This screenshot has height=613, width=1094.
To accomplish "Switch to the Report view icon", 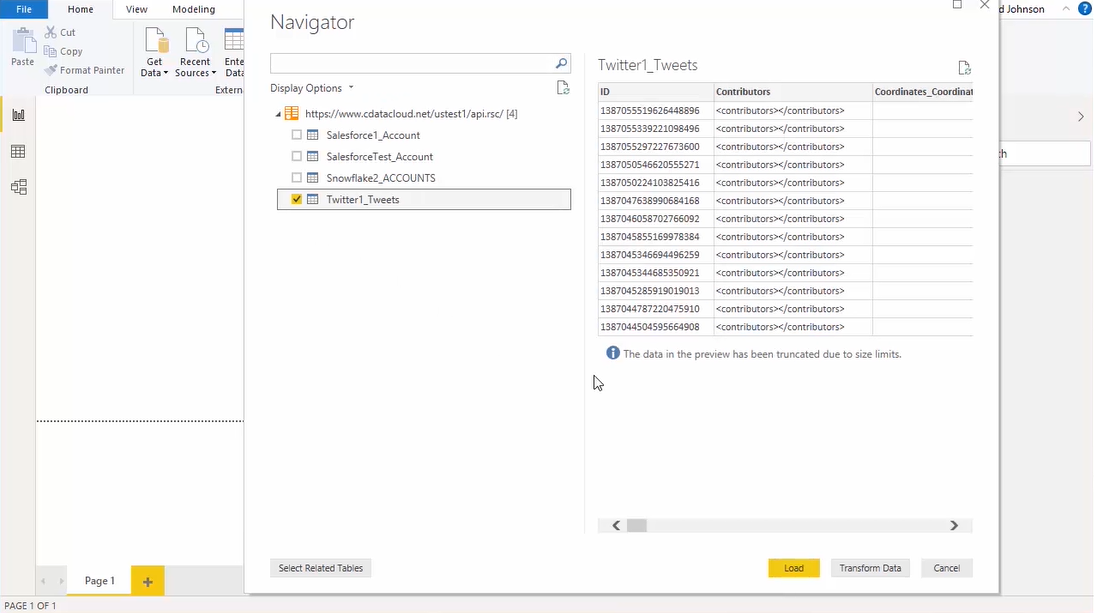I will tap(18, 114).
